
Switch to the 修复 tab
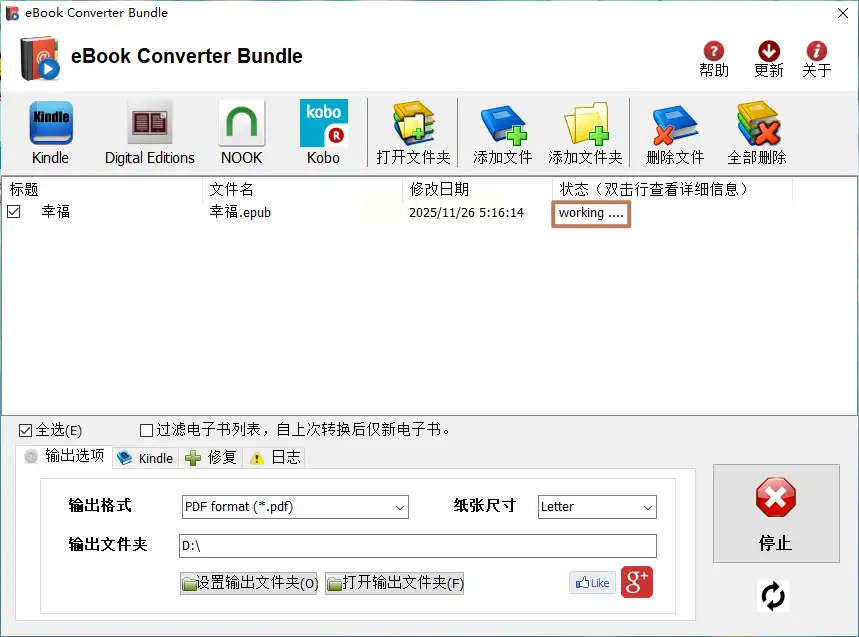point(210,458)
